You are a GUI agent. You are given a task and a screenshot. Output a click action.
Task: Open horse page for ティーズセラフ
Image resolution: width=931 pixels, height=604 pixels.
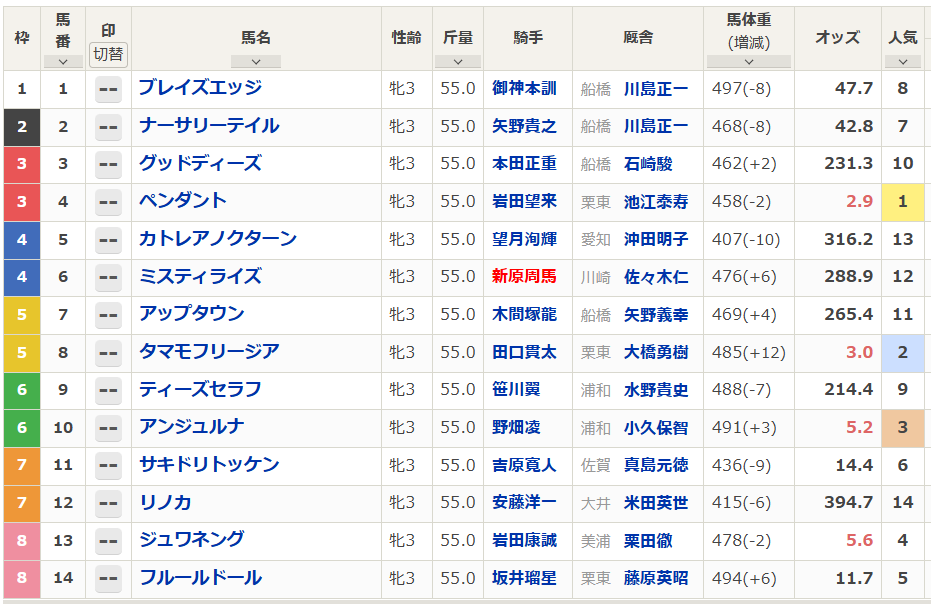coord(200,389)
